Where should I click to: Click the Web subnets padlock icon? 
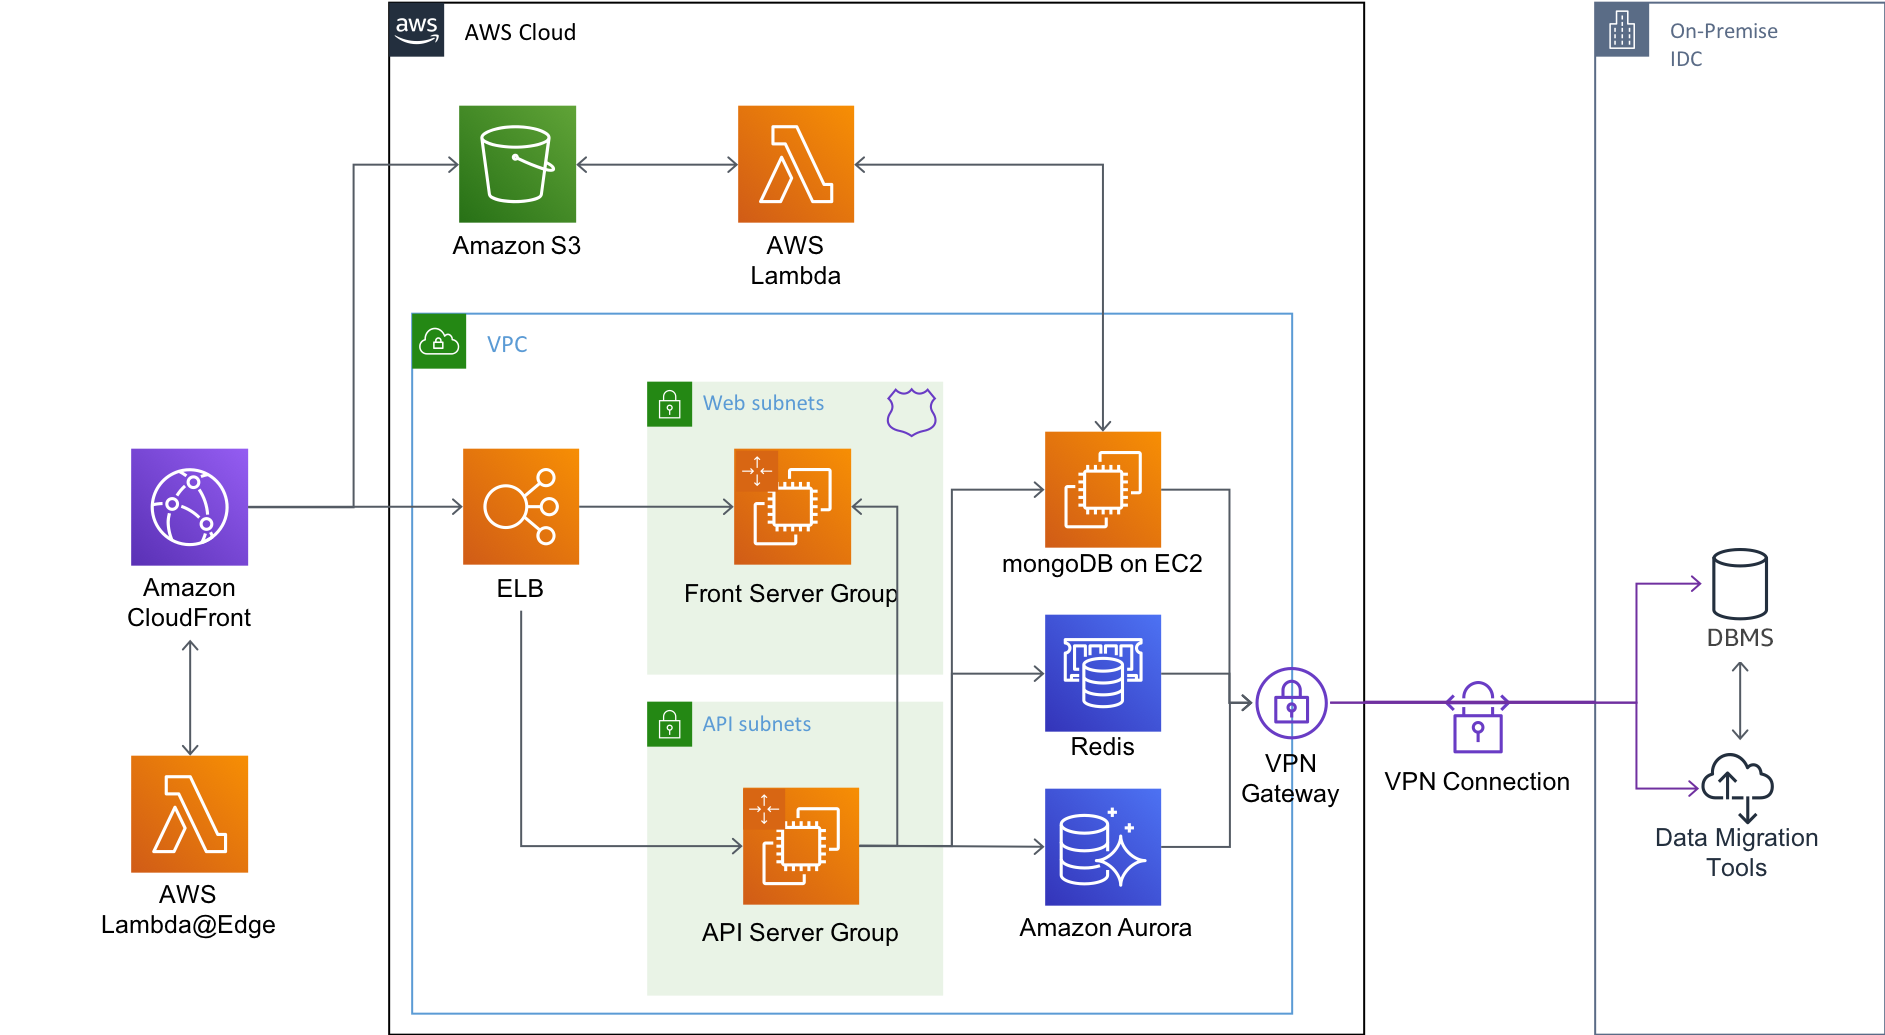click(x=669, y=404)
